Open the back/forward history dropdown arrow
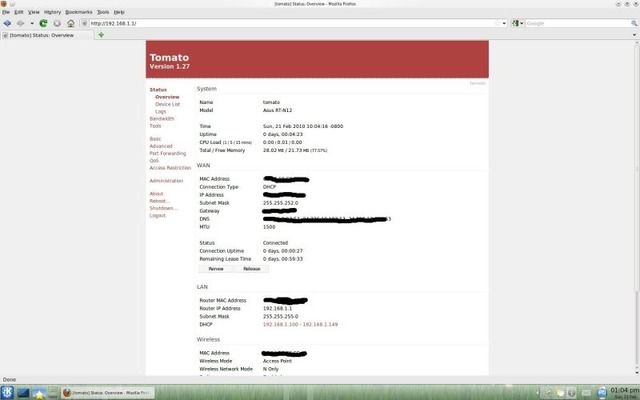 (32, 23)
